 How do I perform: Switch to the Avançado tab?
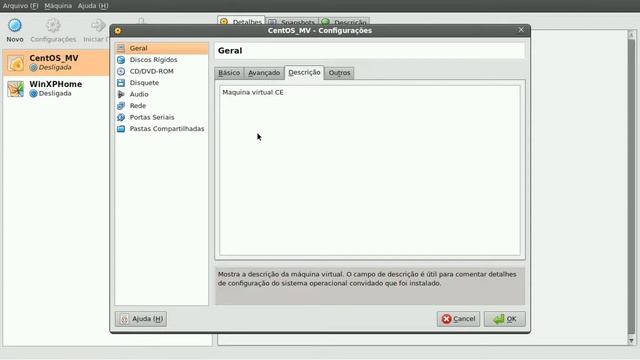(x=264, y=73)
